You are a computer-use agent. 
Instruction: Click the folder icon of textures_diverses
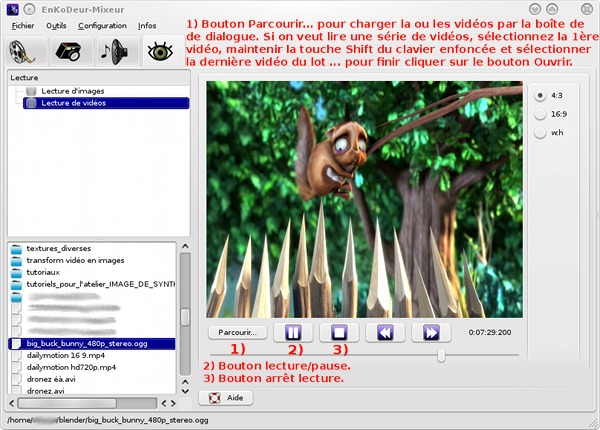coord(16,249)
